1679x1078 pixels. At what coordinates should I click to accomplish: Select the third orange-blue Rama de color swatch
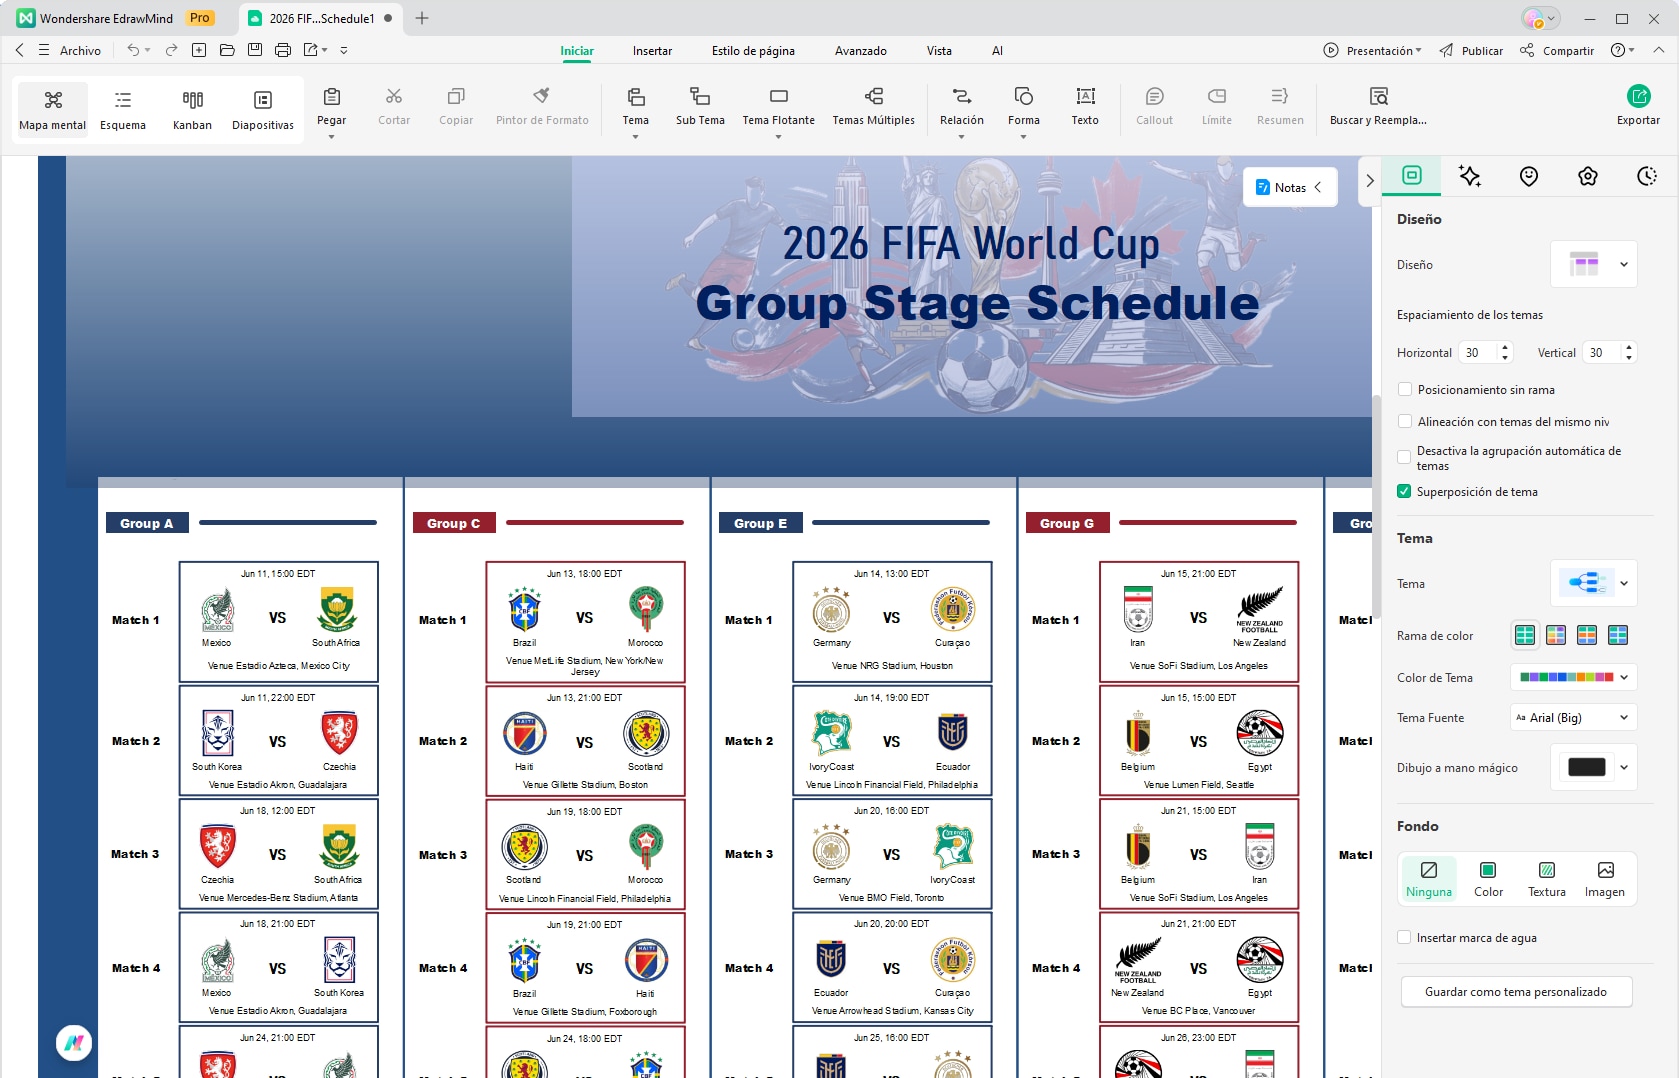pyautogui.click(x=1587, y=635)
